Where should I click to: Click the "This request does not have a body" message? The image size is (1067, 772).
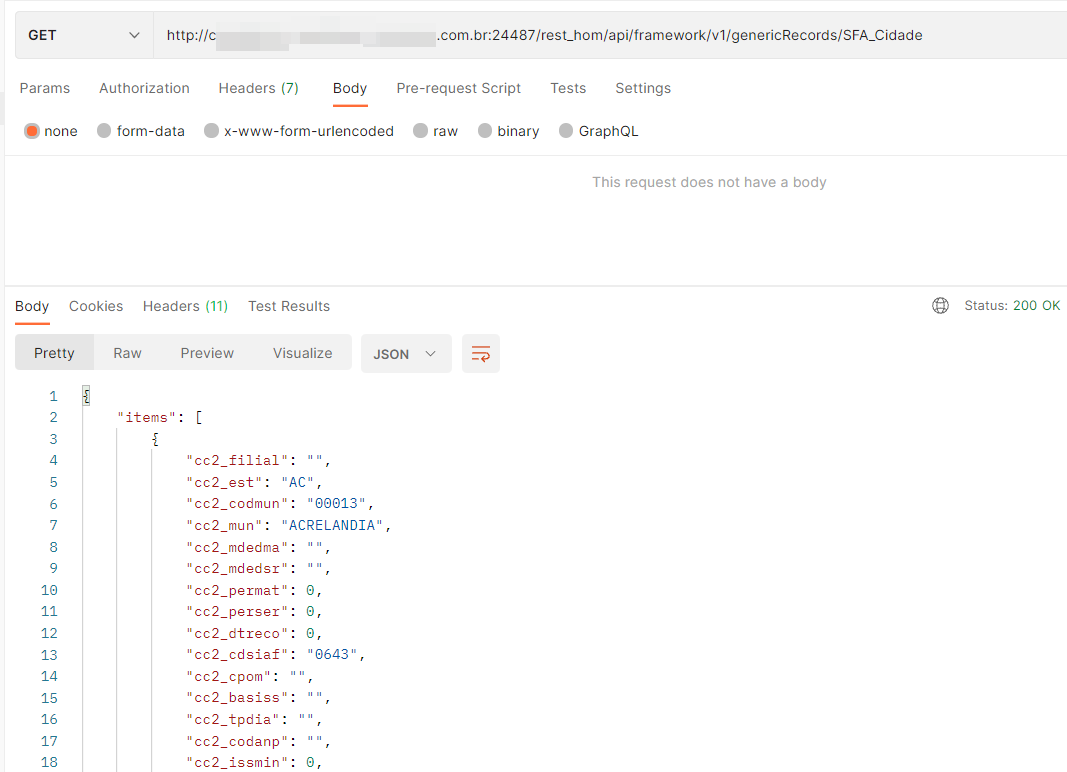709,182
